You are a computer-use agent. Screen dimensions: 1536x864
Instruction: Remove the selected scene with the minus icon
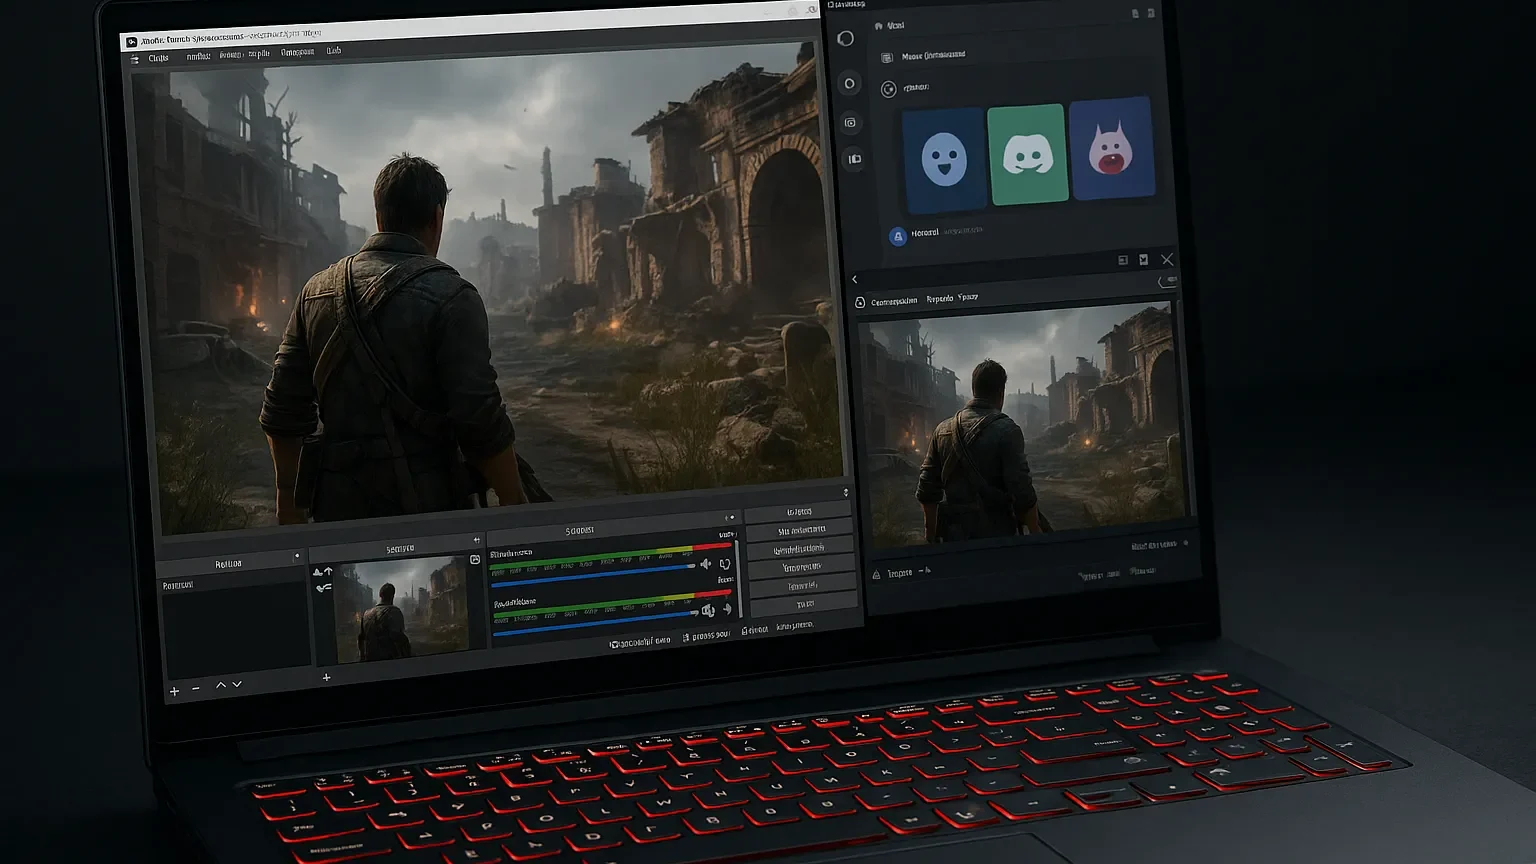point(196,689)
